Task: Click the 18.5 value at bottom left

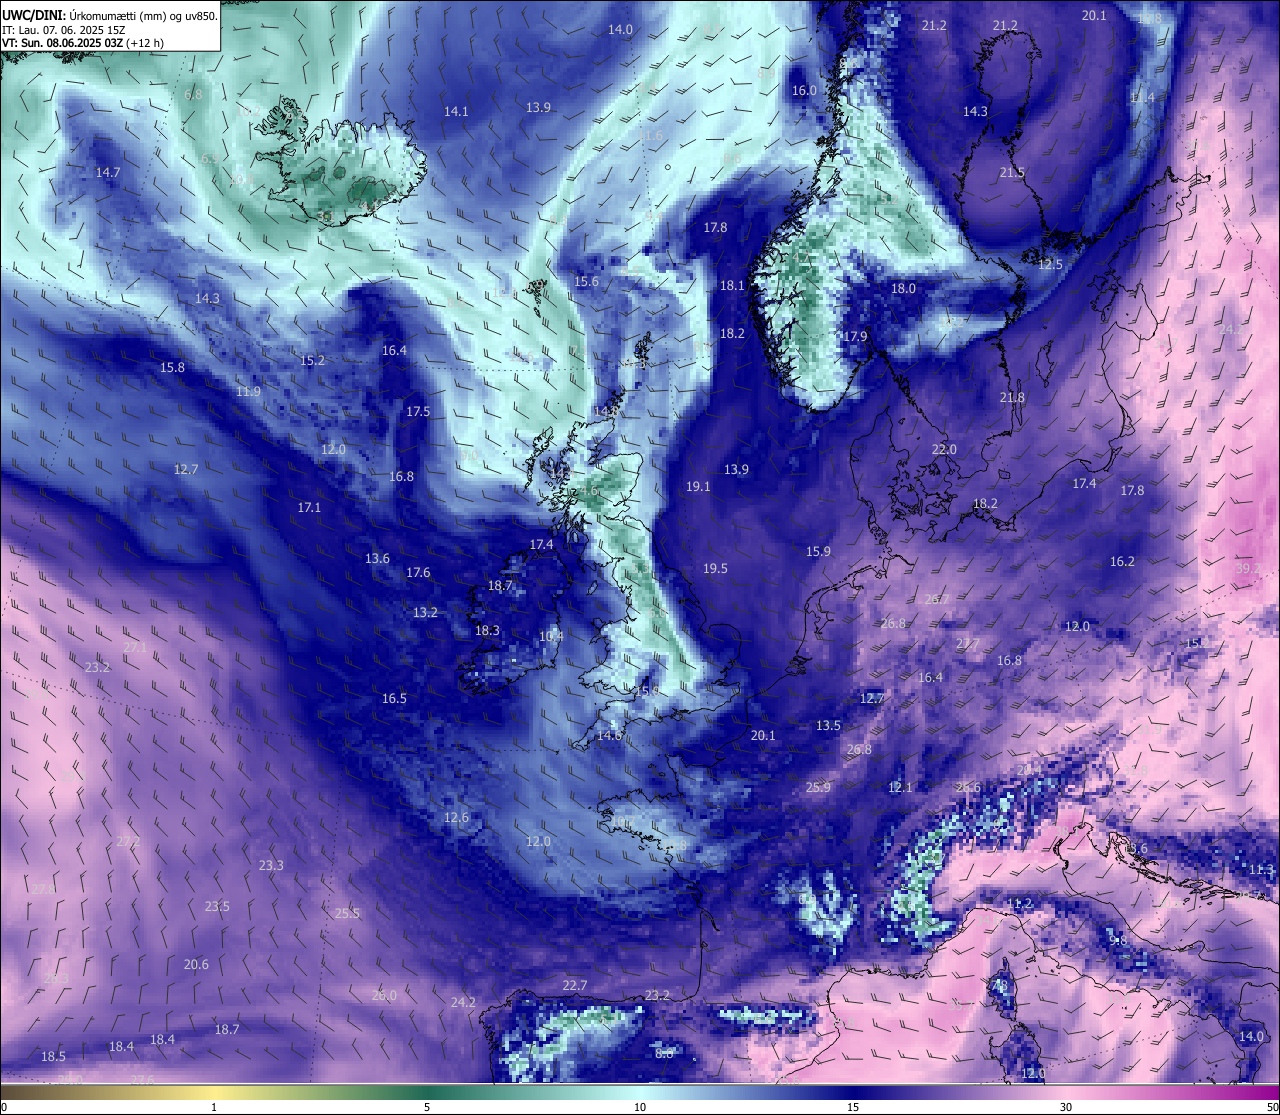Action: click(x=53, y=1057)
